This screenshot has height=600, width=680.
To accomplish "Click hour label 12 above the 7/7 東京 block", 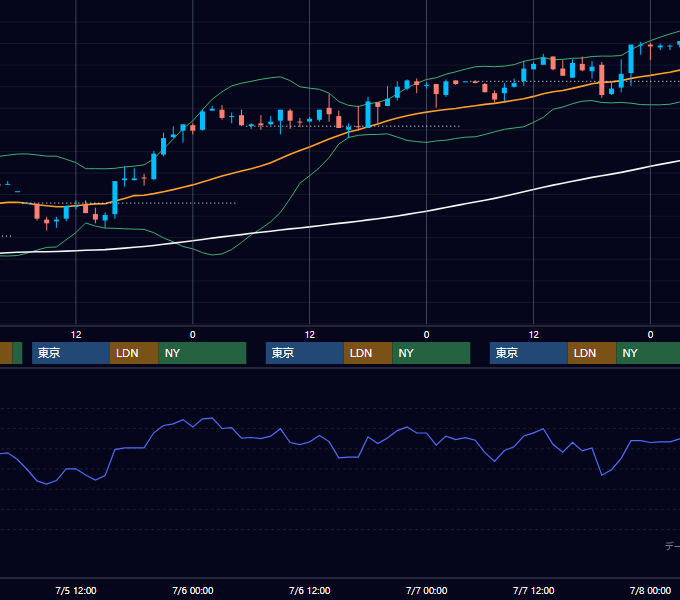I will 533,335.
